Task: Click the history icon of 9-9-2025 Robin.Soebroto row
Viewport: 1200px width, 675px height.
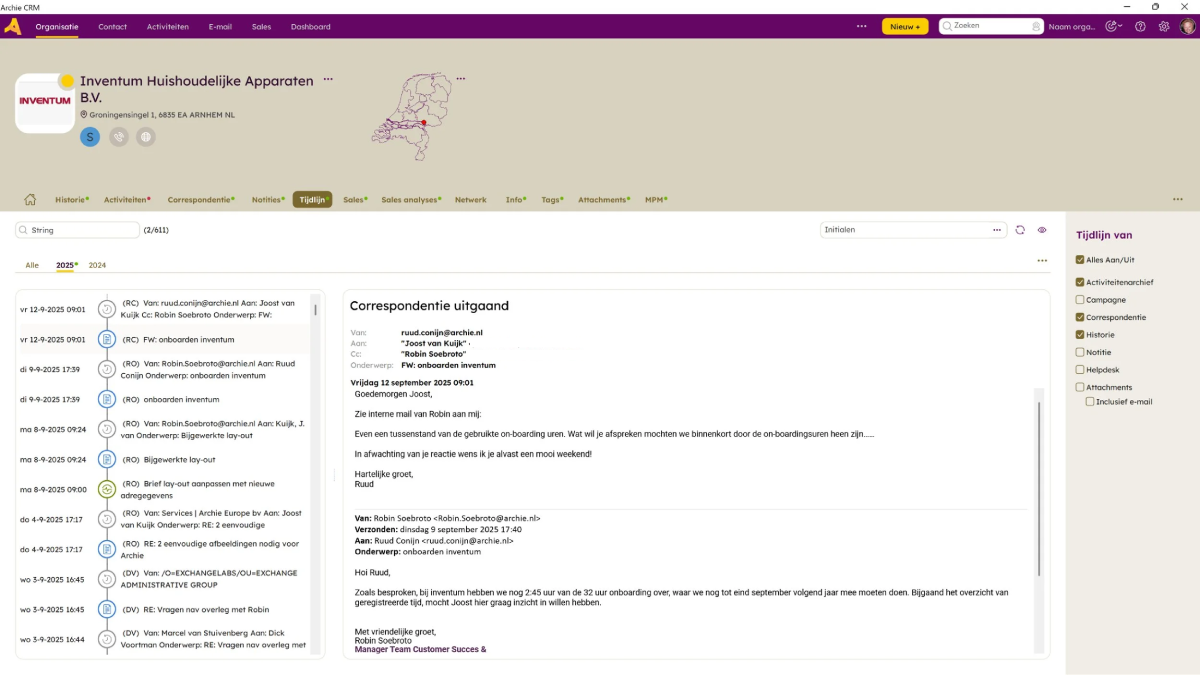Action: pyautogui.click(x=106, y=370)
